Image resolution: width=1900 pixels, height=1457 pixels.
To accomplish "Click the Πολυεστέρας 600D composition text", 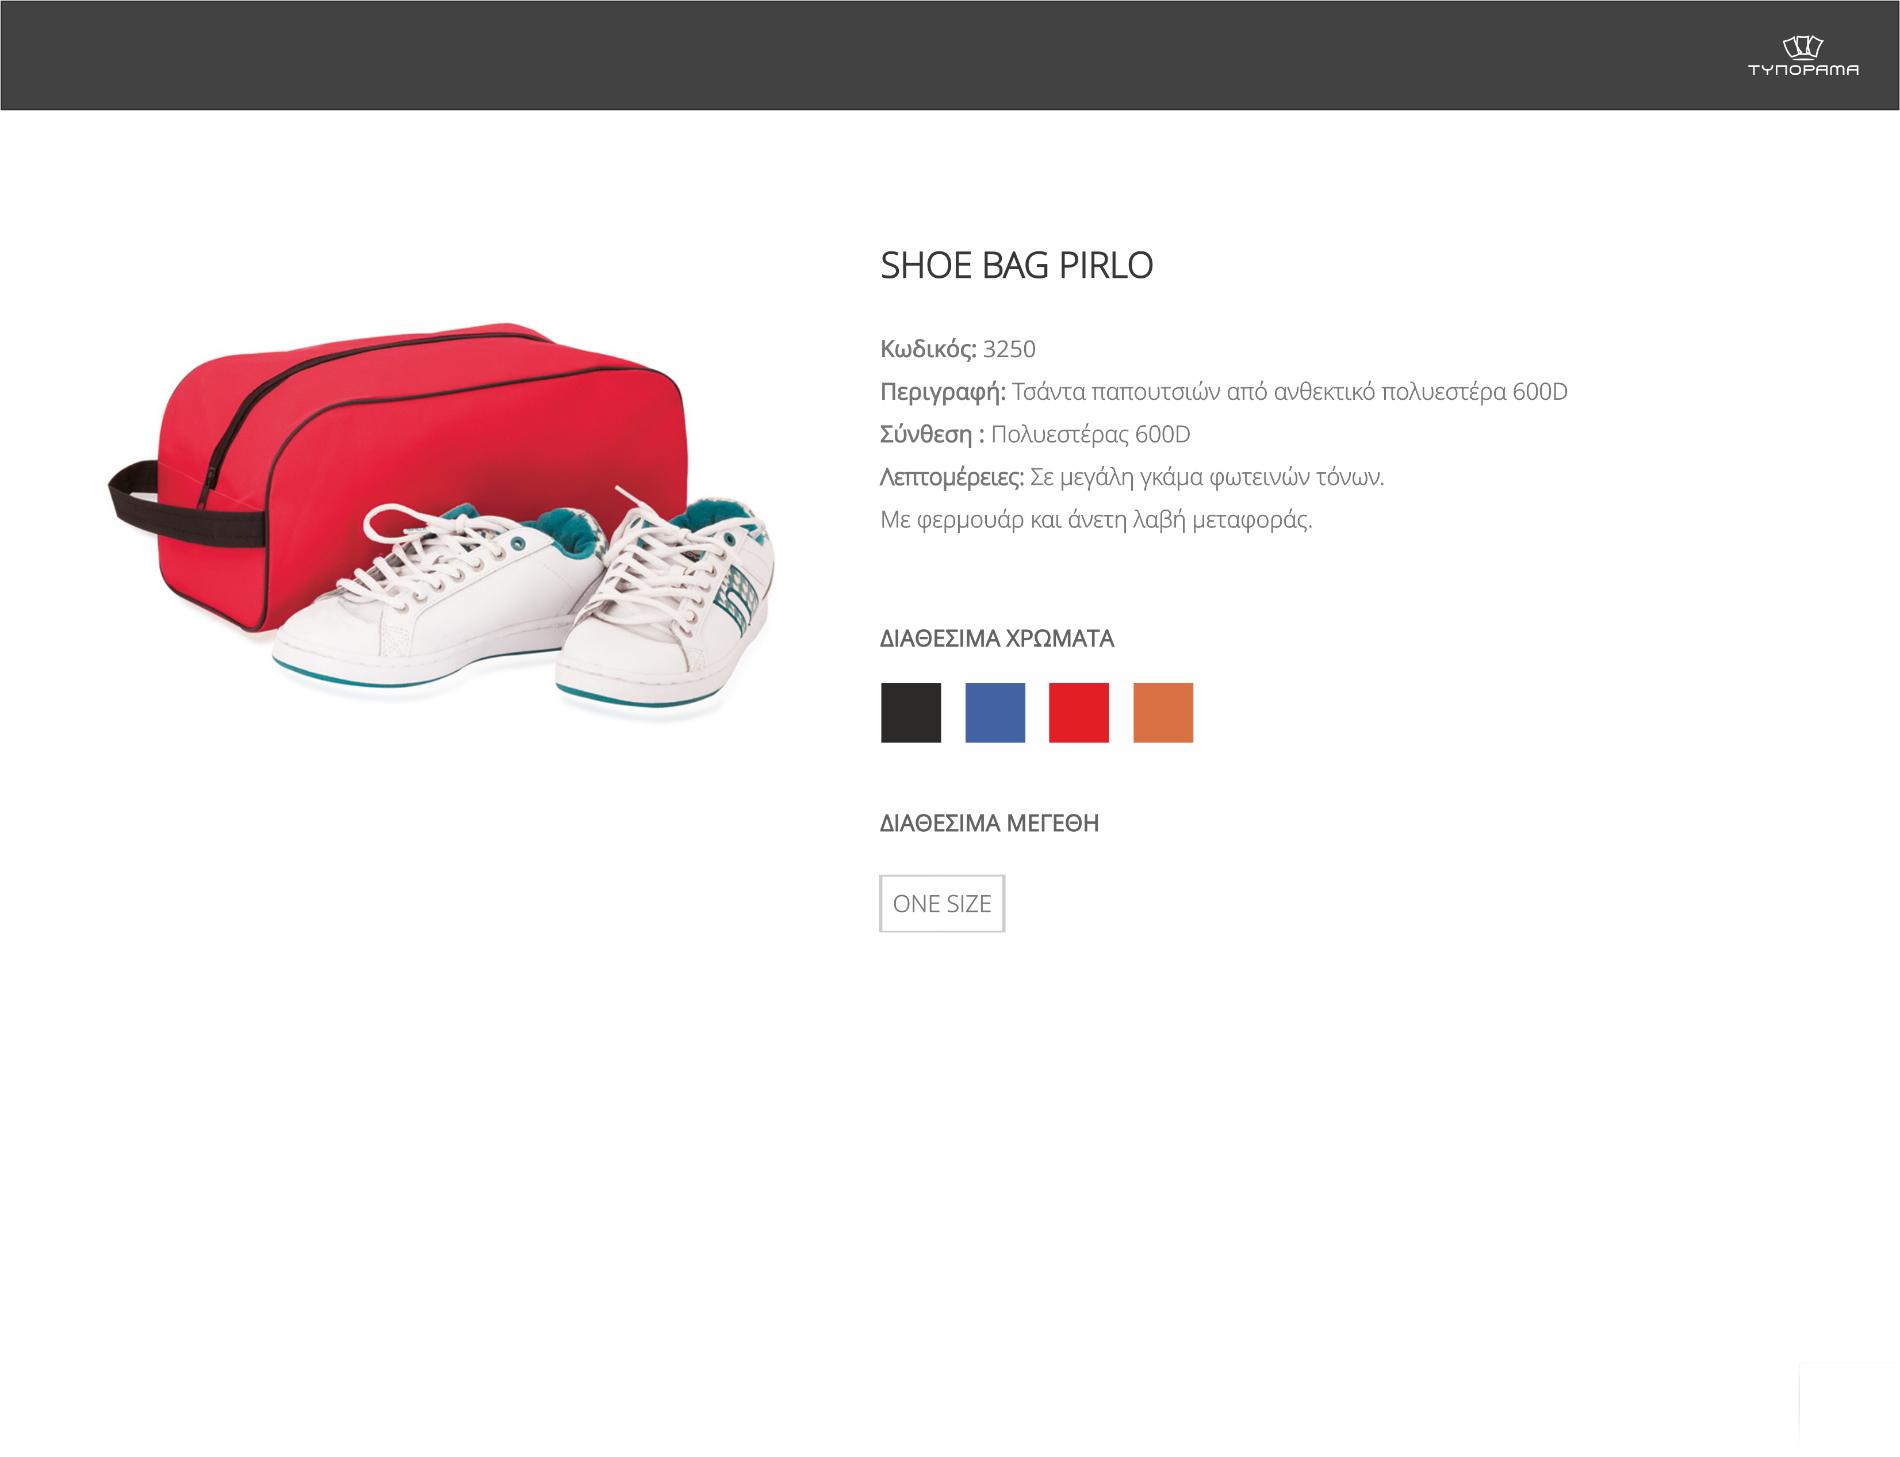I will tap(1091, 434).
